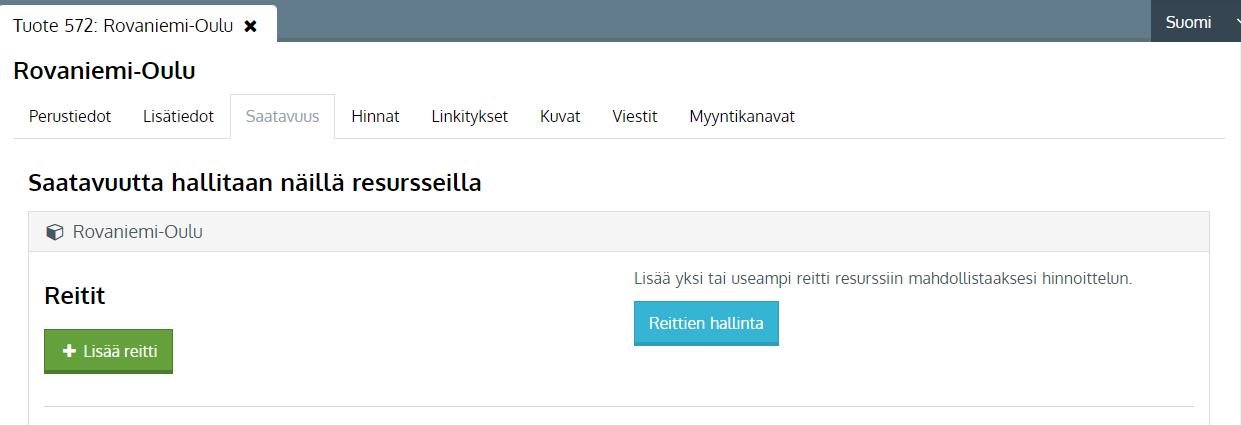Open the Lisätiedot tab

tap(178, 116)
